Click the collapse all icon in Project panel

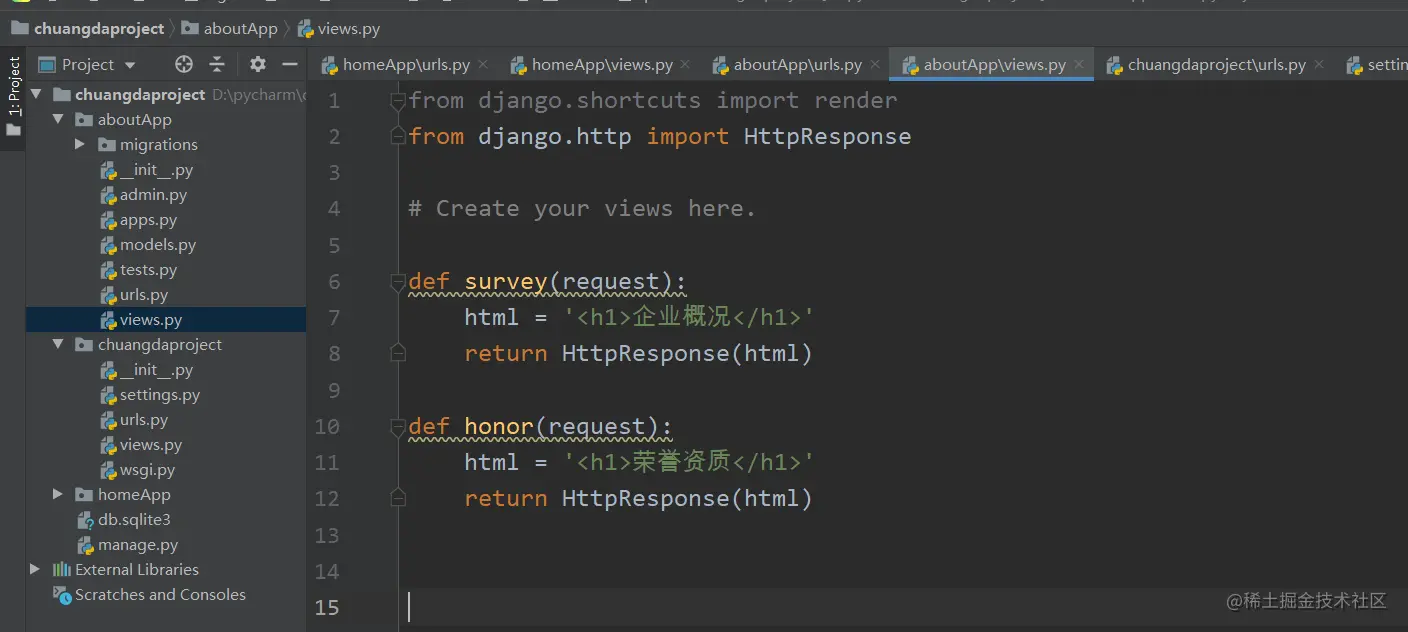coord(217,65)
